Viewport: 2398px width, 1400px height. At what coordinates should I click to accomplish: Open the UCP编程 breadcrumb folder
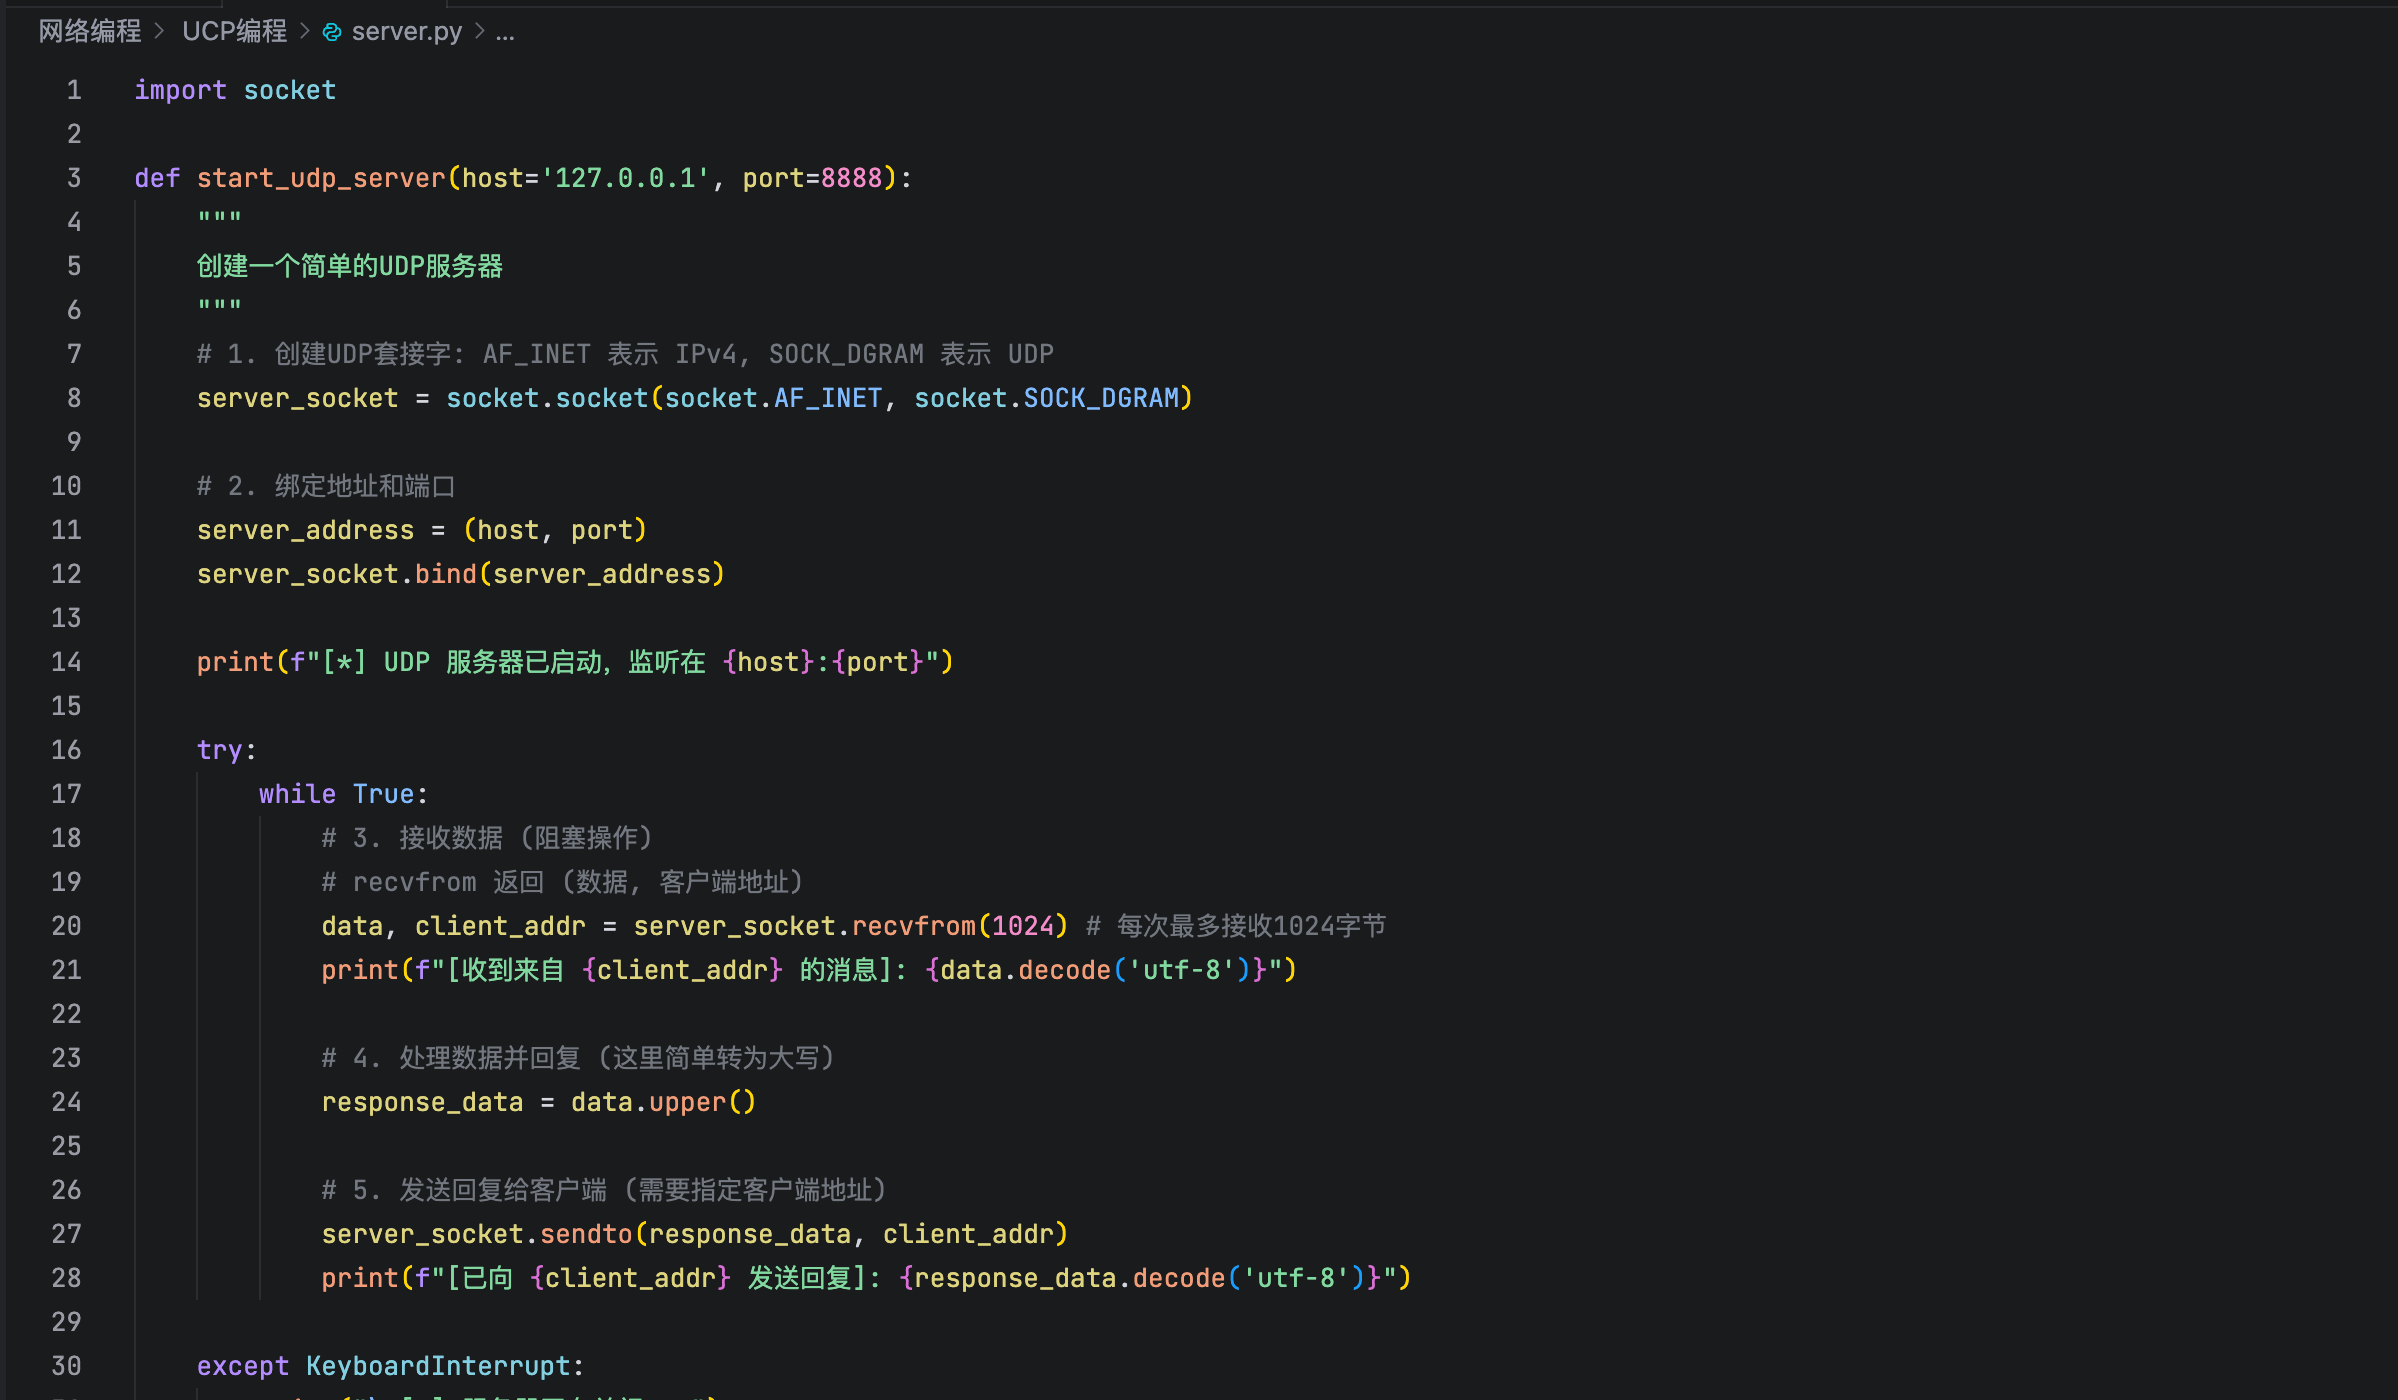[x=234, y=32]
